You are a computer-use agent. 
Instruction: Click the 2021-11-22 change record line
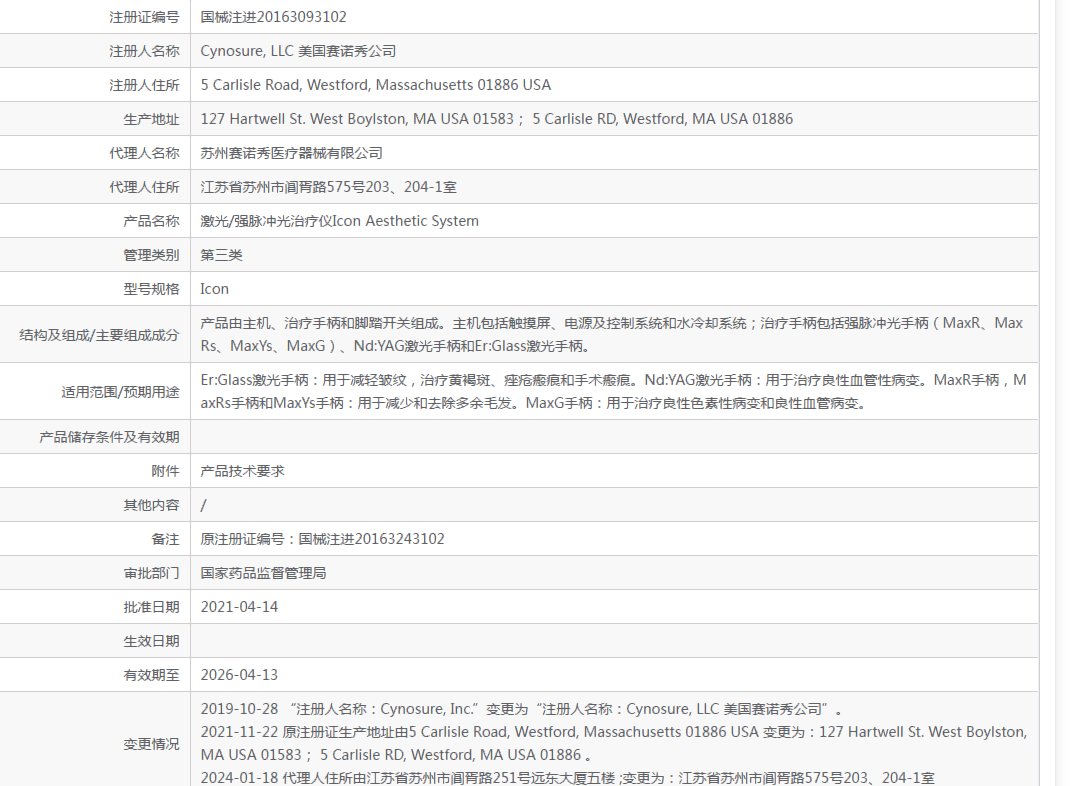pos(613,744)
